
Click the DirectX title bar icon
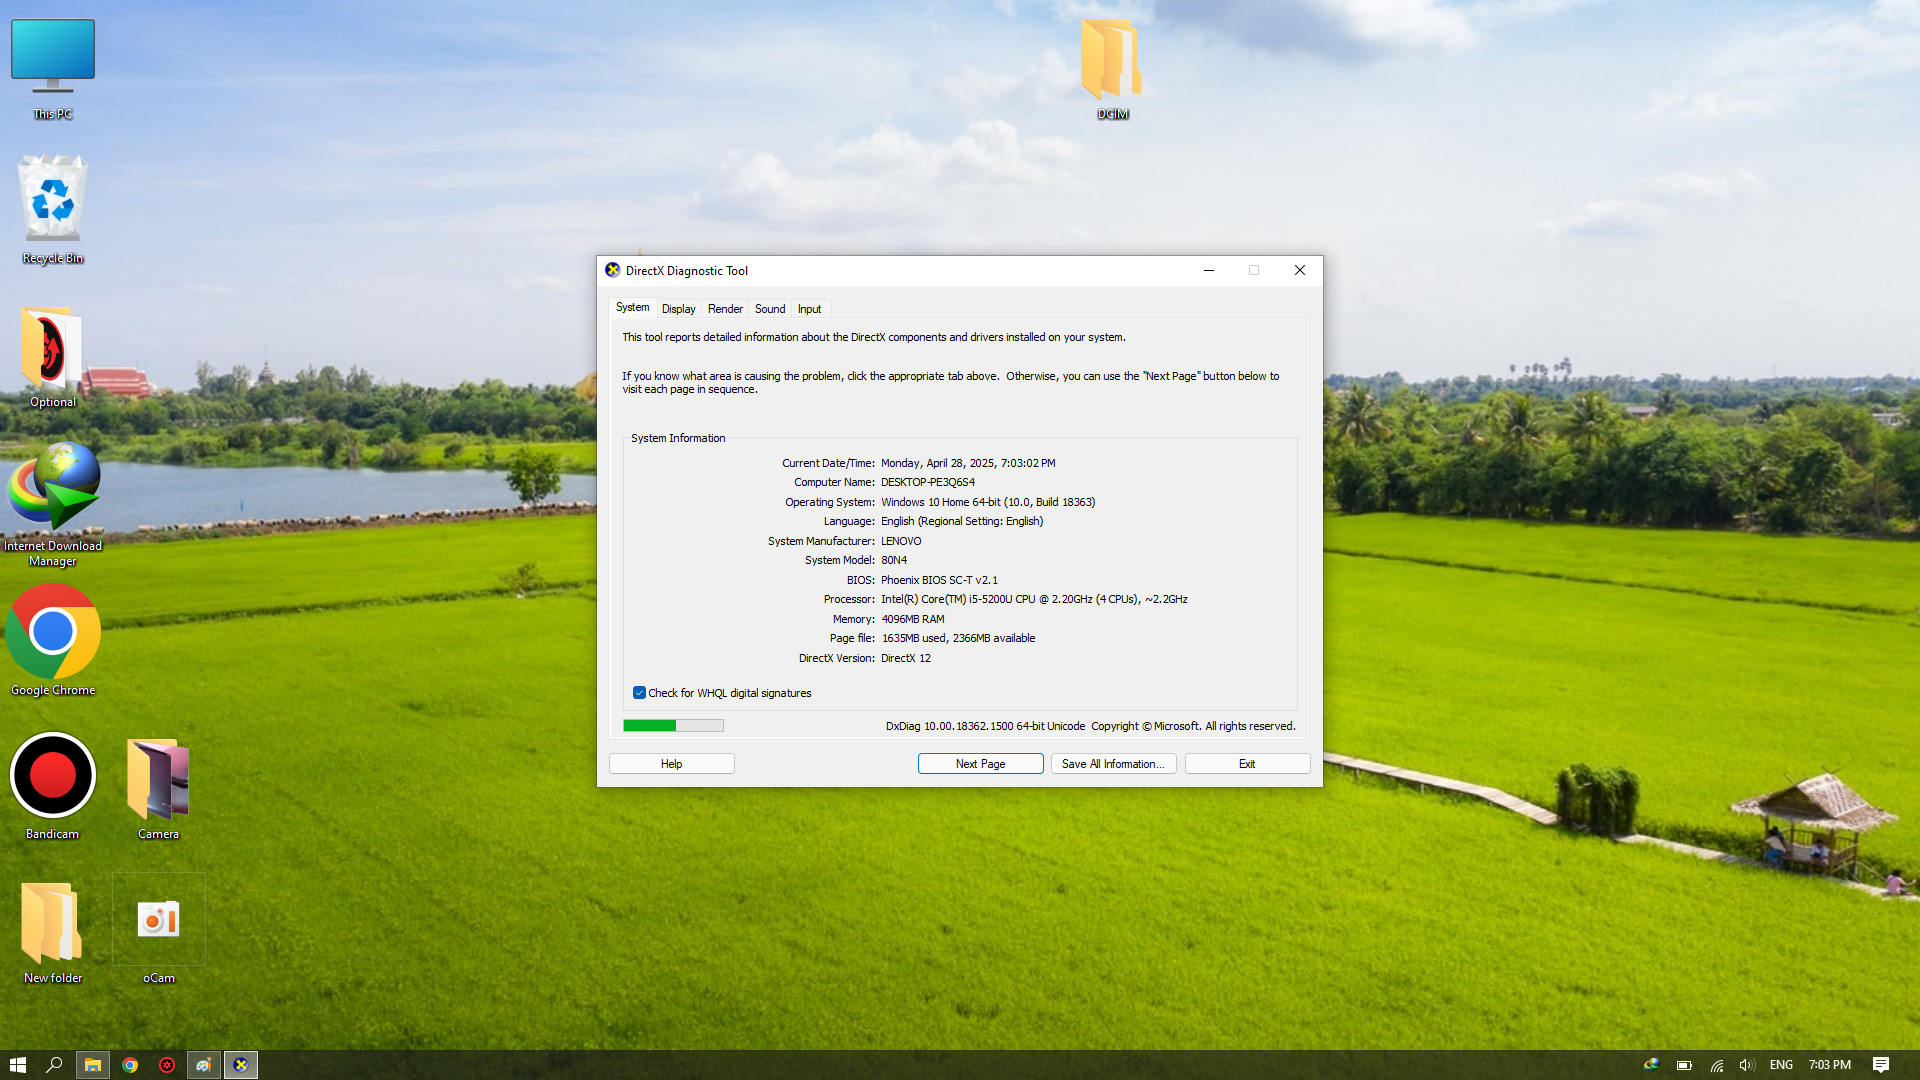click(613, 270)
